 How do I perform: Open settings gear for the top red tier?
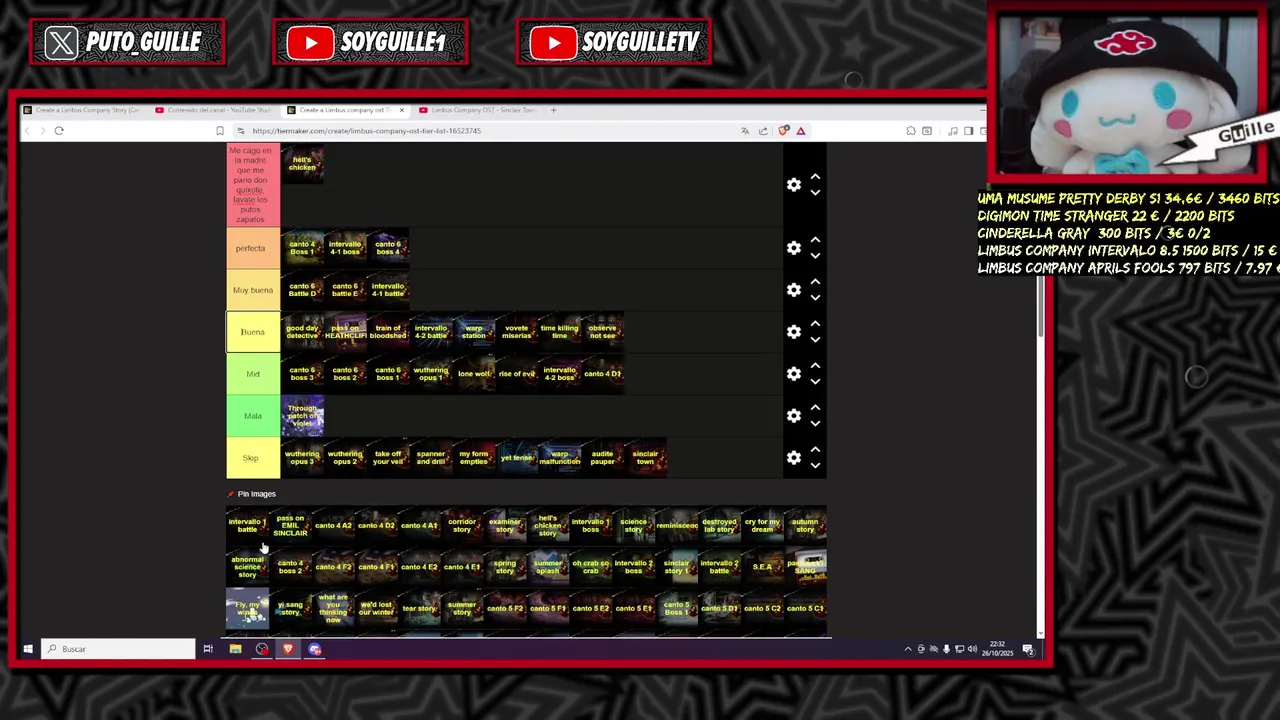click(x=794, y=185)
